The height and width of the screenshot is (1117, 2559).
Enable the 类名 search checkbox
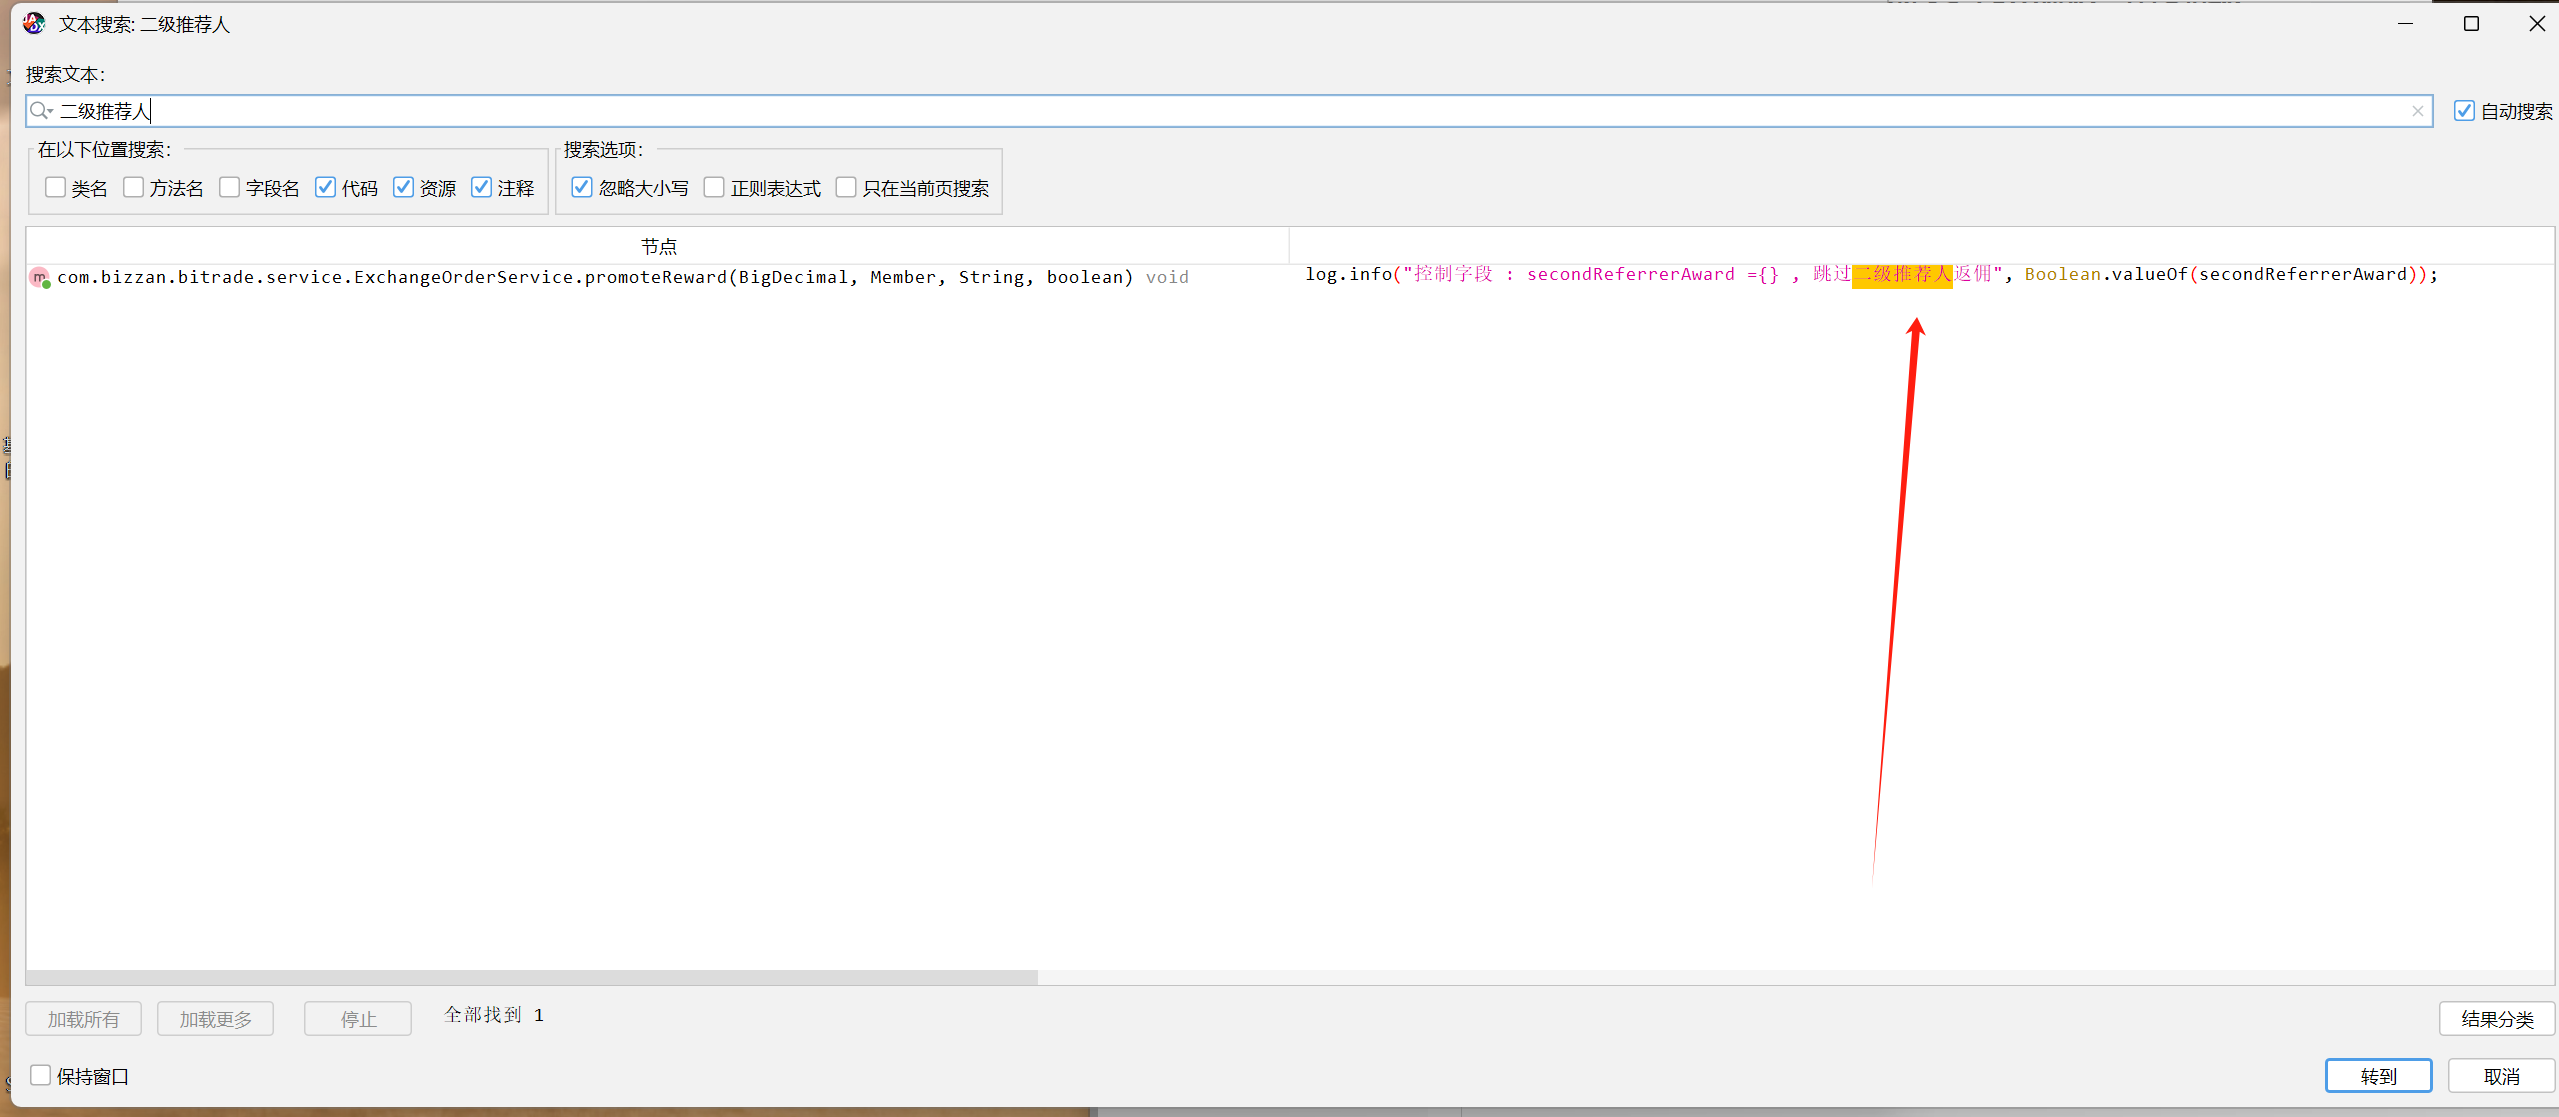(x=56, y=188)
